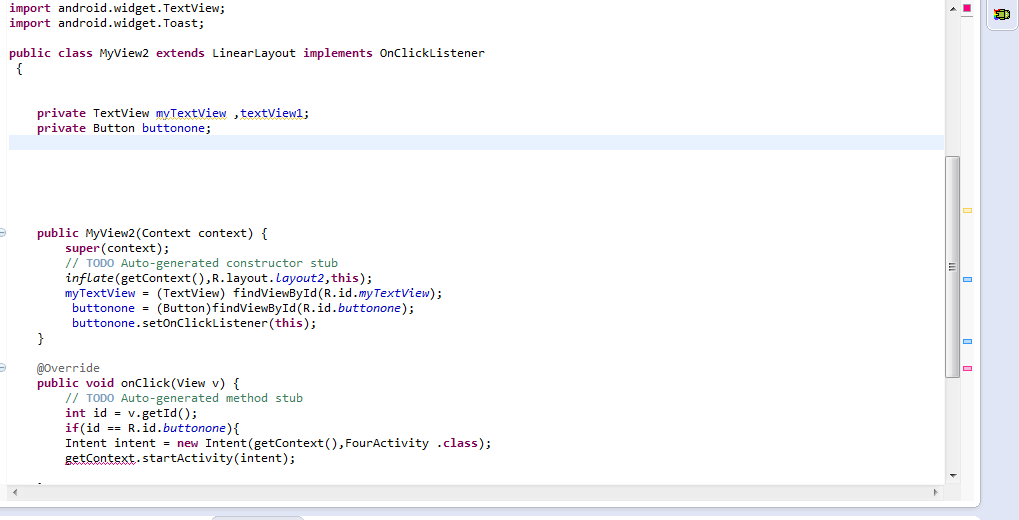Click "int id = v.getId();" line
Screen dimensions: 1019x520
[x=131, y=413]
